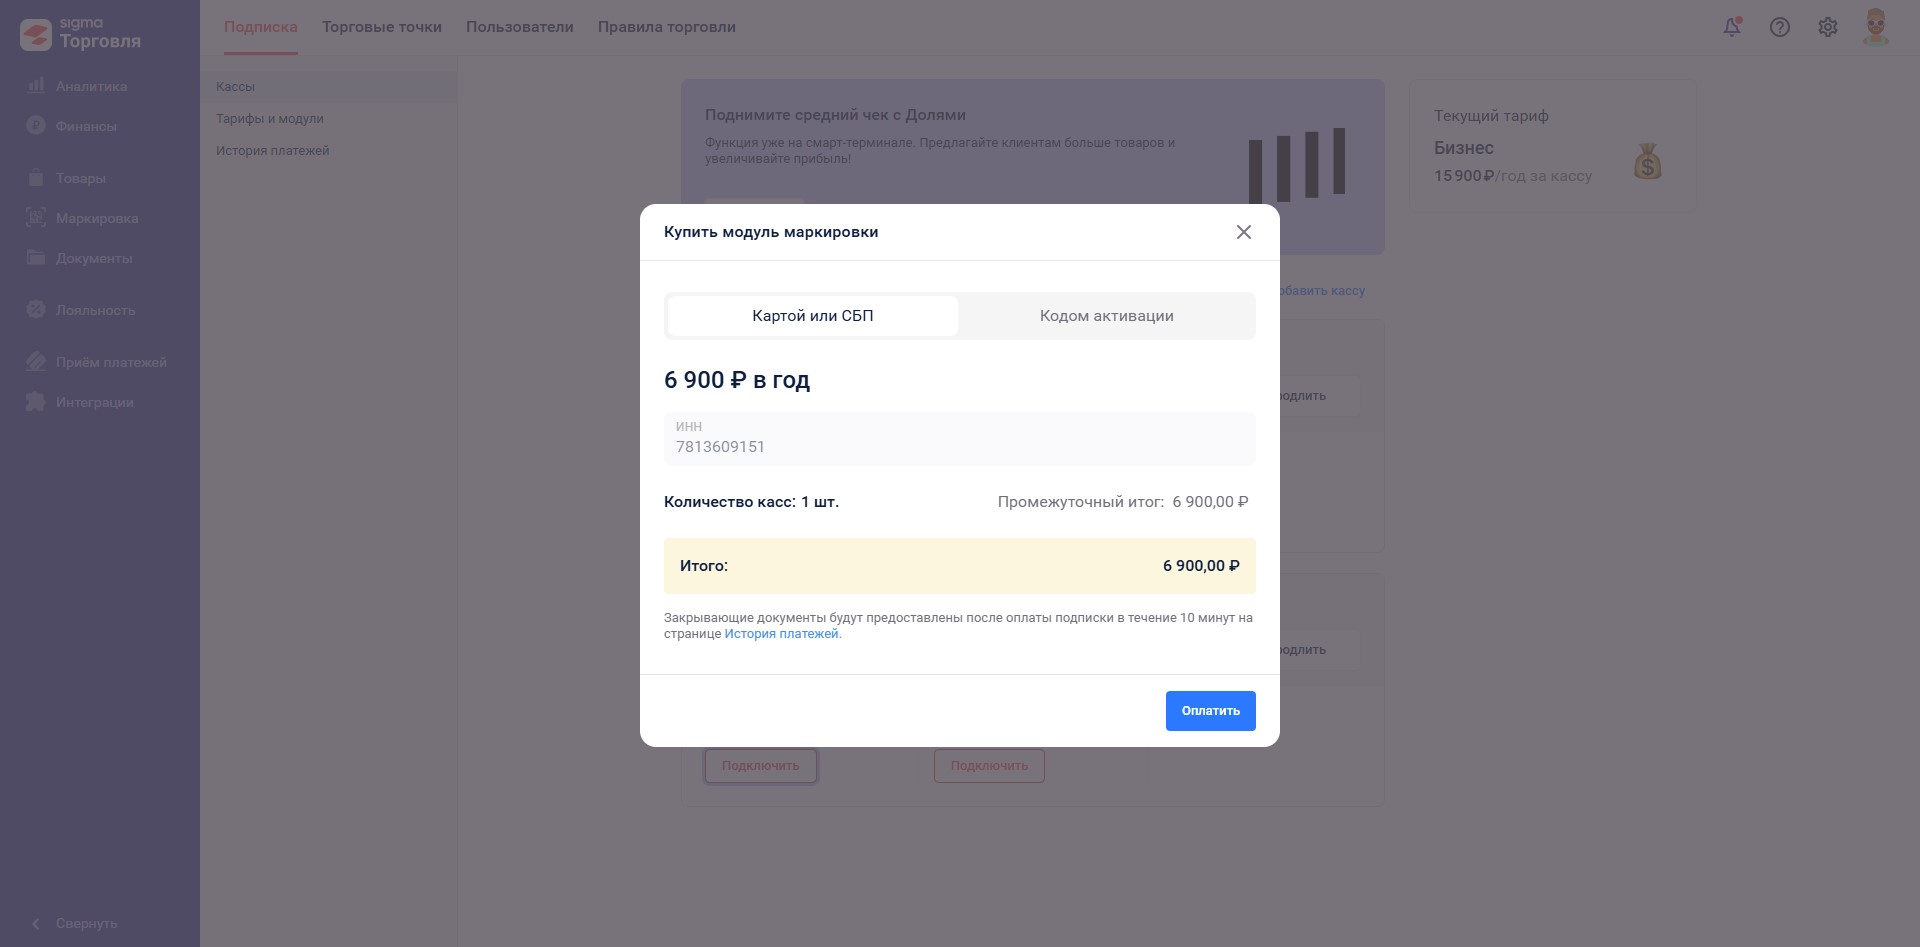Open settings gear icon

[x=1828, y=27]
